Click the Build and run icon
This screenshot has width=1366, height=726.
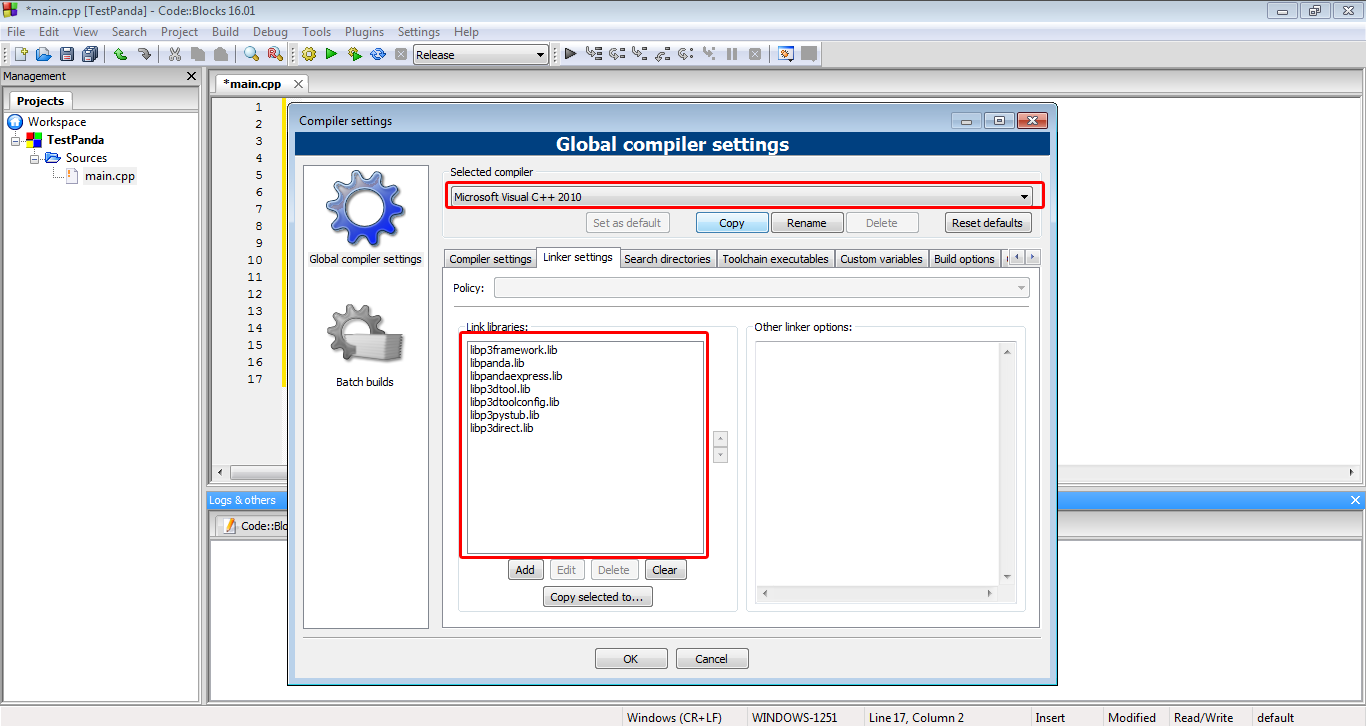pos(354,54)
